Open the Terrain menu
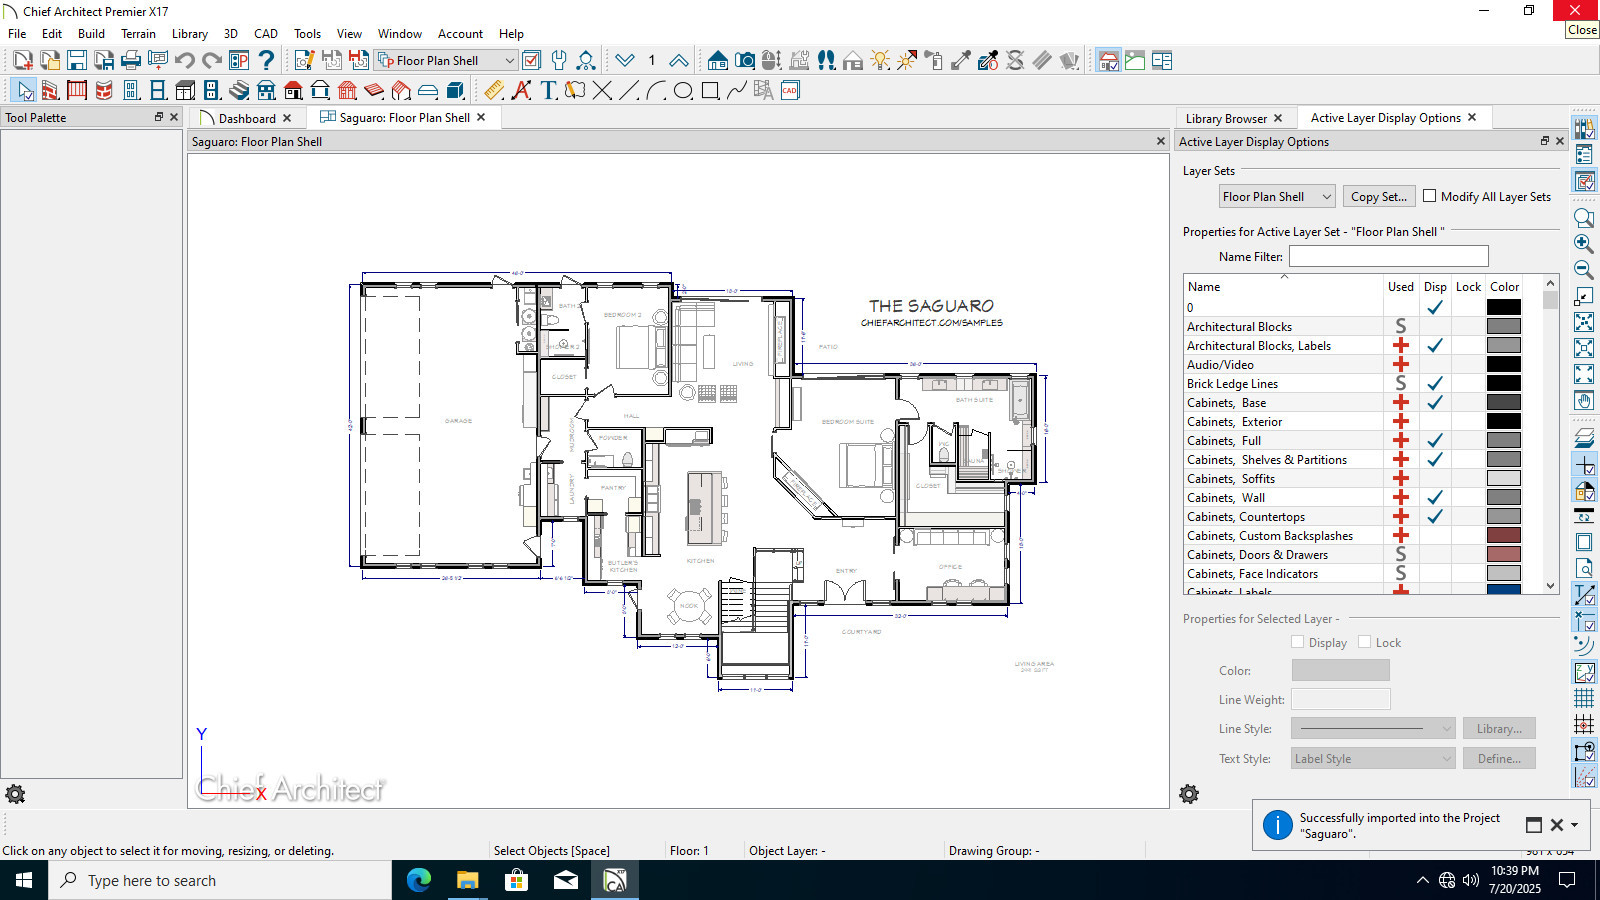This screenshot has height=900, width=1600. [x=138, y=34]
